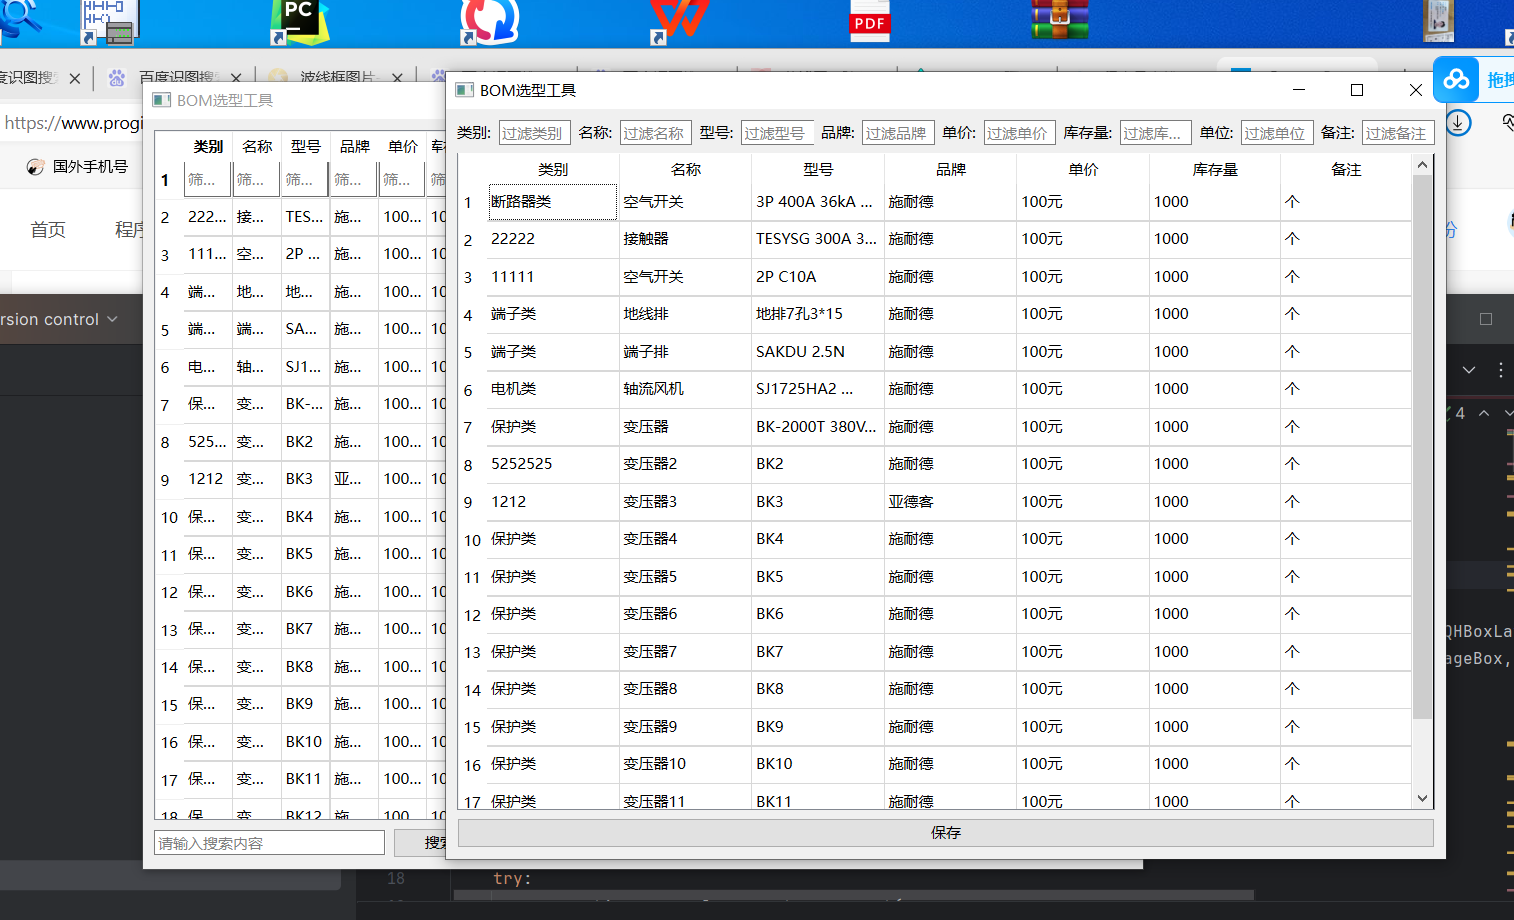Click the IDE up-arrow navigation icon
Viewport: 1514px width, 920px height.
tap(1484, 413)
